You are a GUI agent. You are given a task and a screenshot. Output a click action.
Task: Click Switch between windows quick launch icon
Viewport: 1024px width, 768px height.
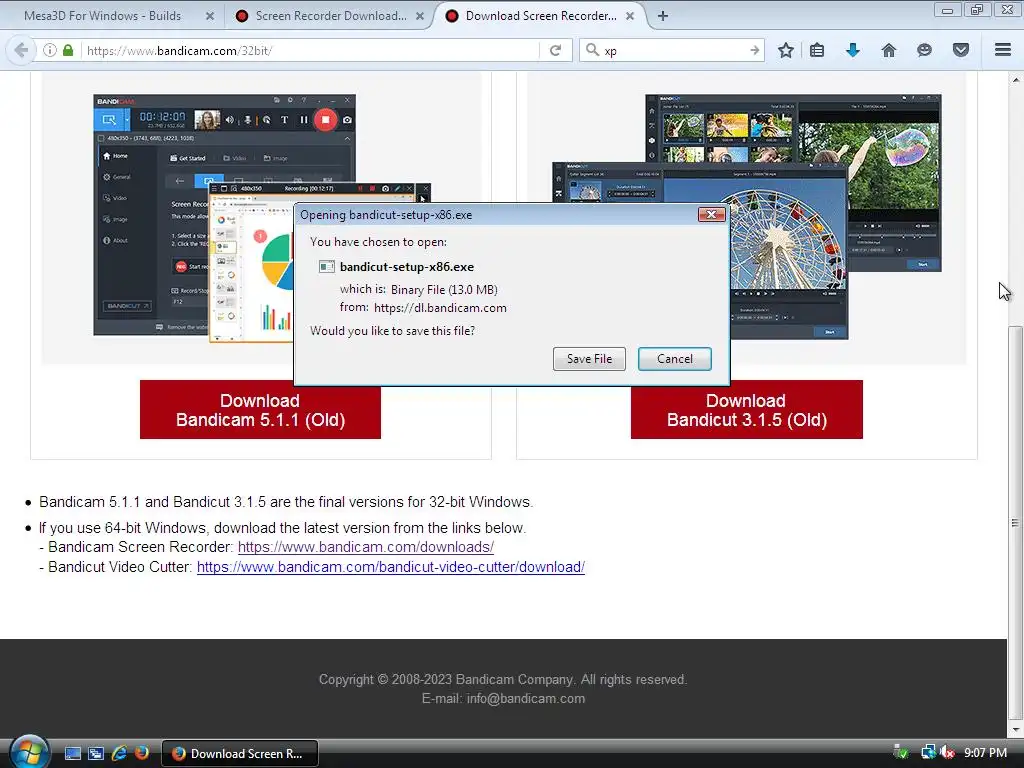[96, 754]
